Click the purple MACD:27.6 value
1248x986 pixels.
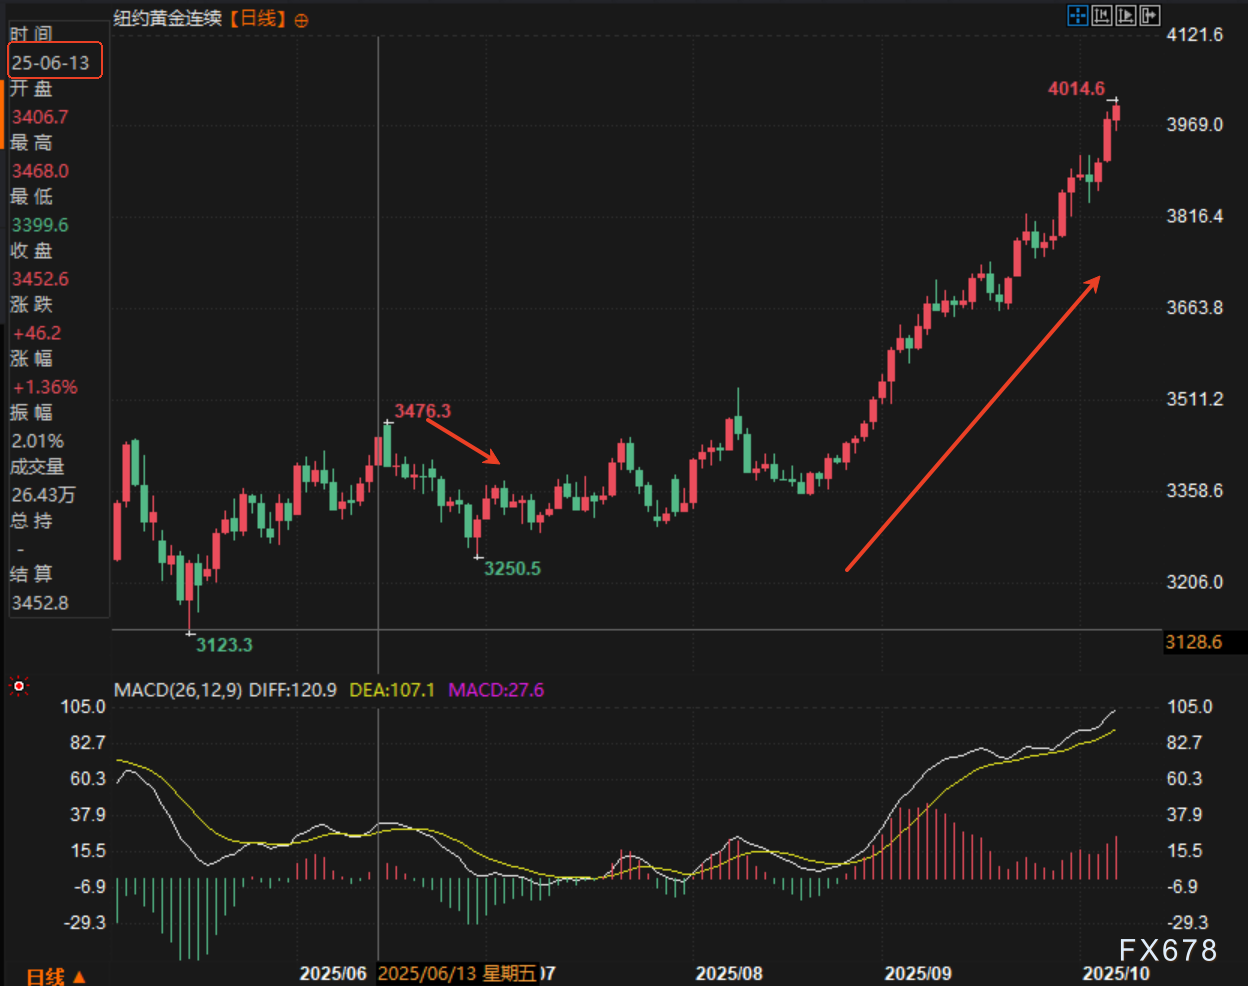[x=496, y=690]
